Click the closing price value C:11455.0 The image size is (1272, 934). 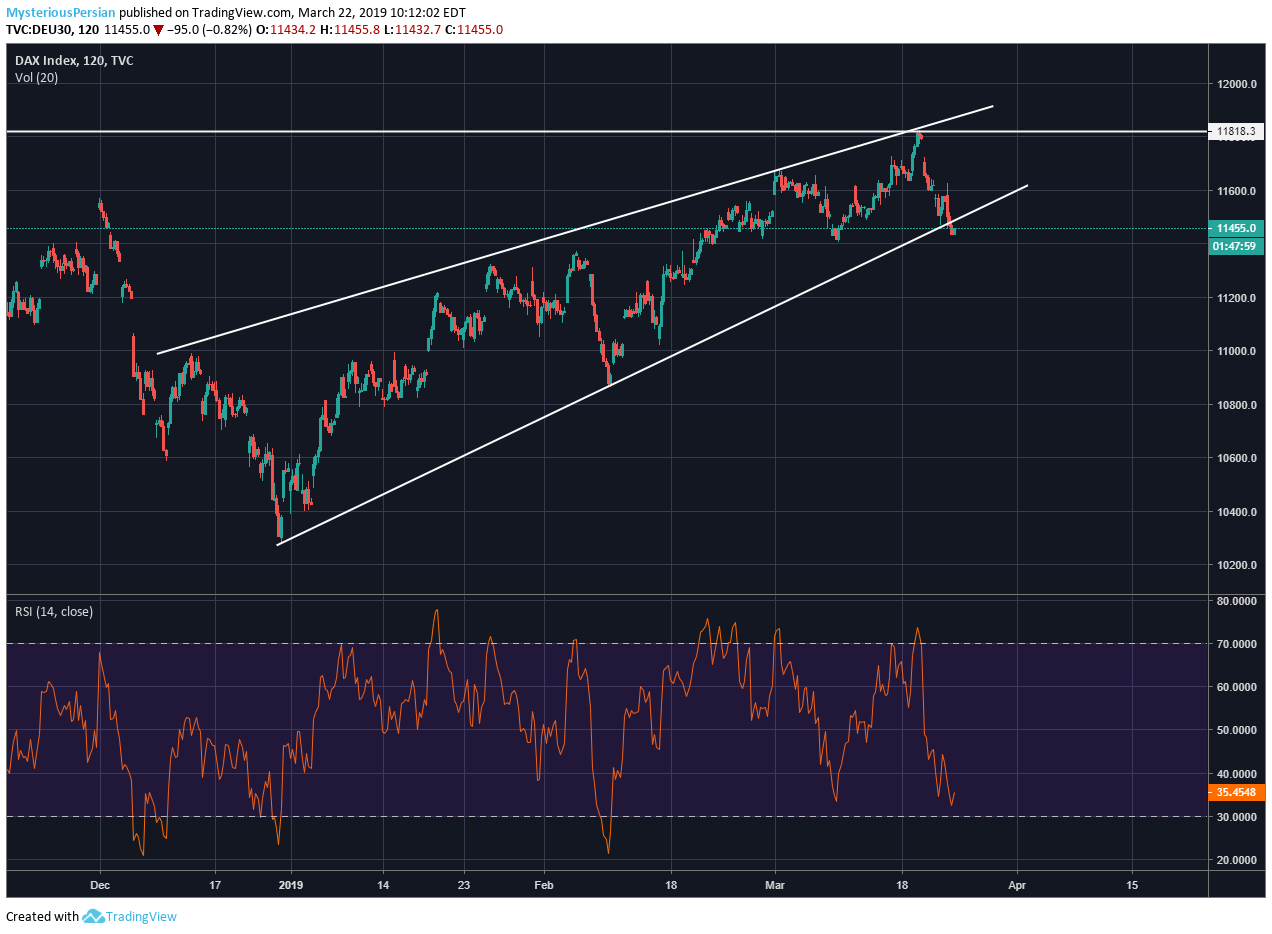point(474,30)
